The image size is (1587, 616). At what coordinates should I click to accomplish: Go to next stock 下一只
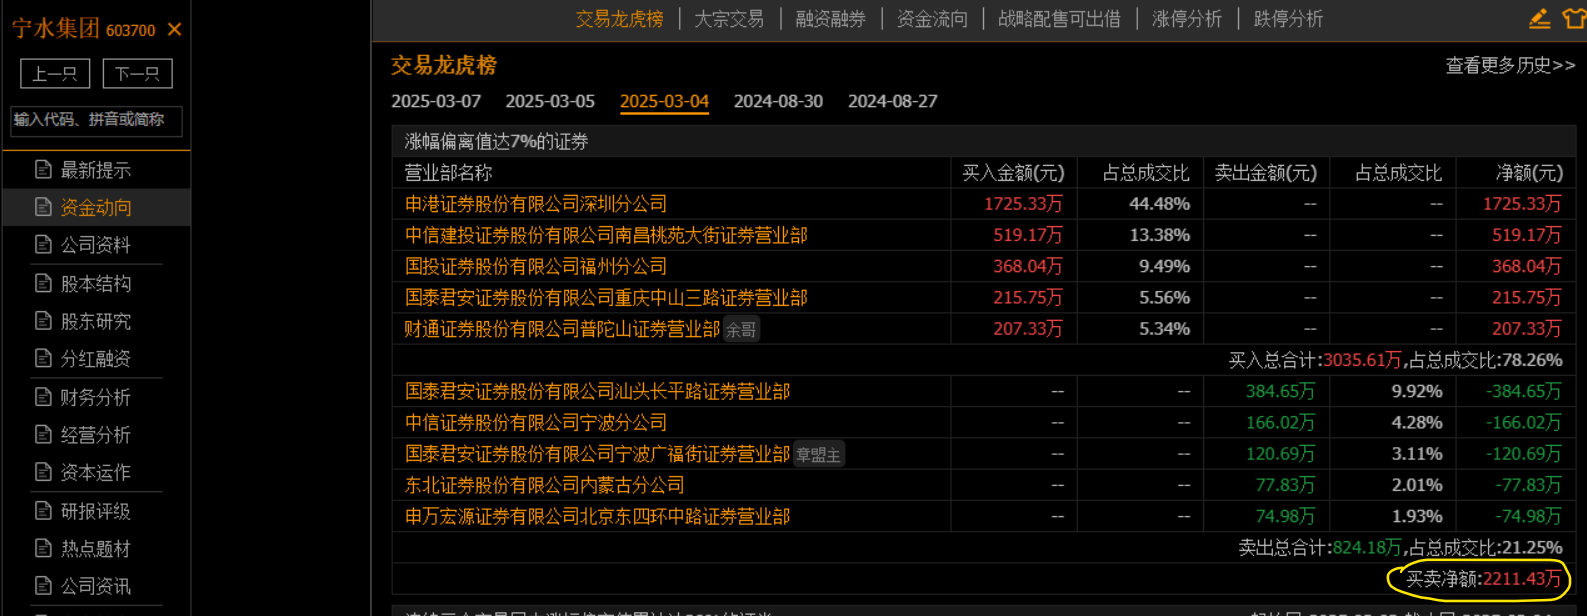137,73
